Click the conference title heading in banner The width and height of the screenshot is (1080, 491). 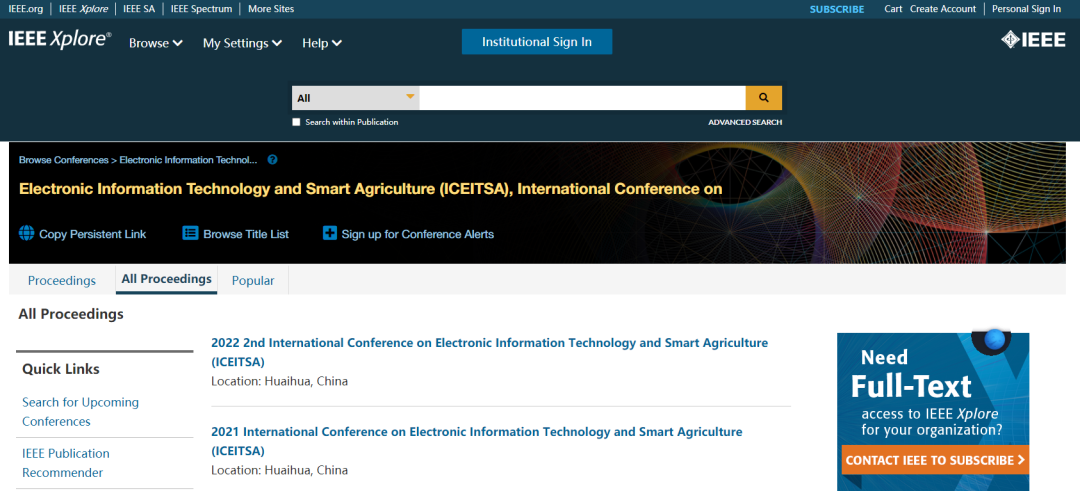371,189
